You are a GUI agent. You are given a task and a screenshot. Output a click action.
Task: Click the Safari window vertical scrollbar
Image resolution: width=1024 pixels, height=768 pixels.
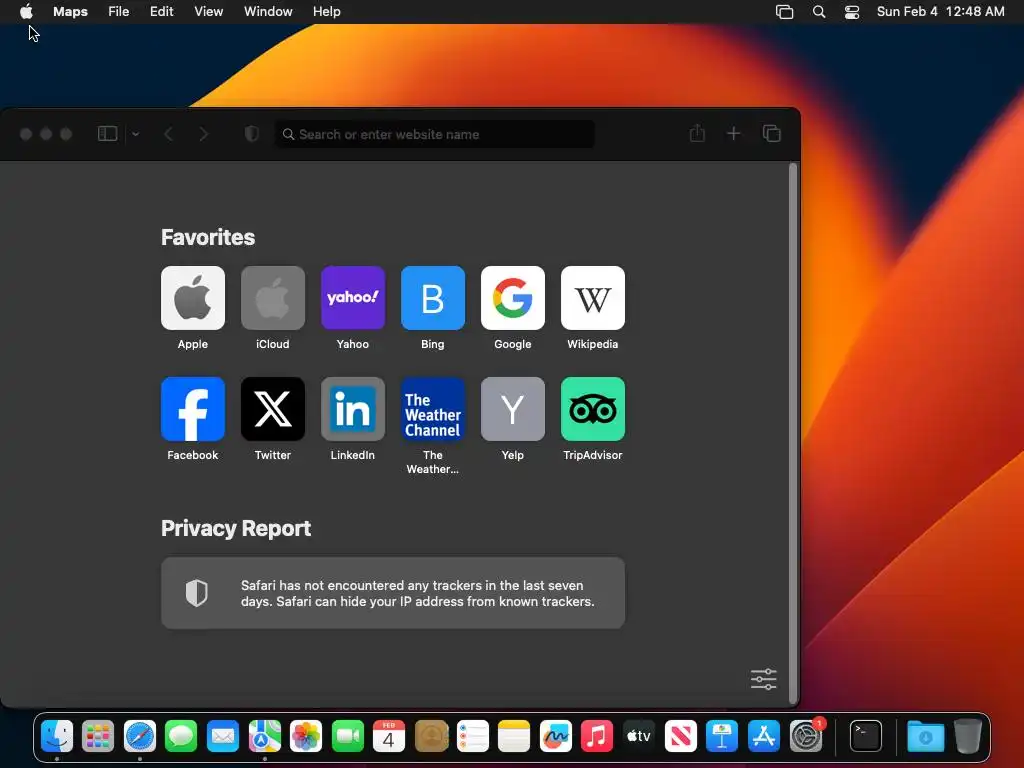[x=793, y=433]
